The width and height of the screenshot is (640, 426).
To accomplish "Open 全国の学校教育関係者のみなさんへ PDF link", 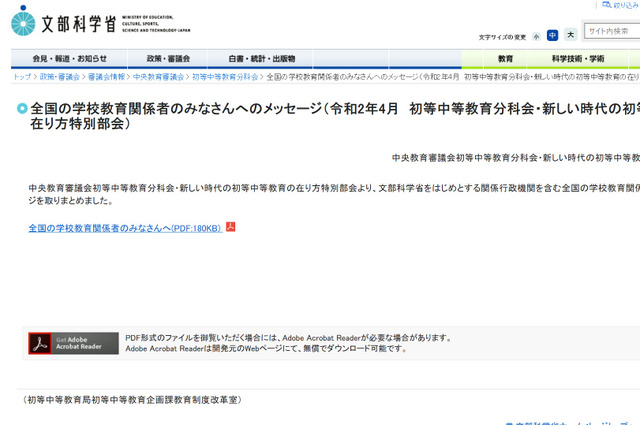I will click(x=125, y=228).
